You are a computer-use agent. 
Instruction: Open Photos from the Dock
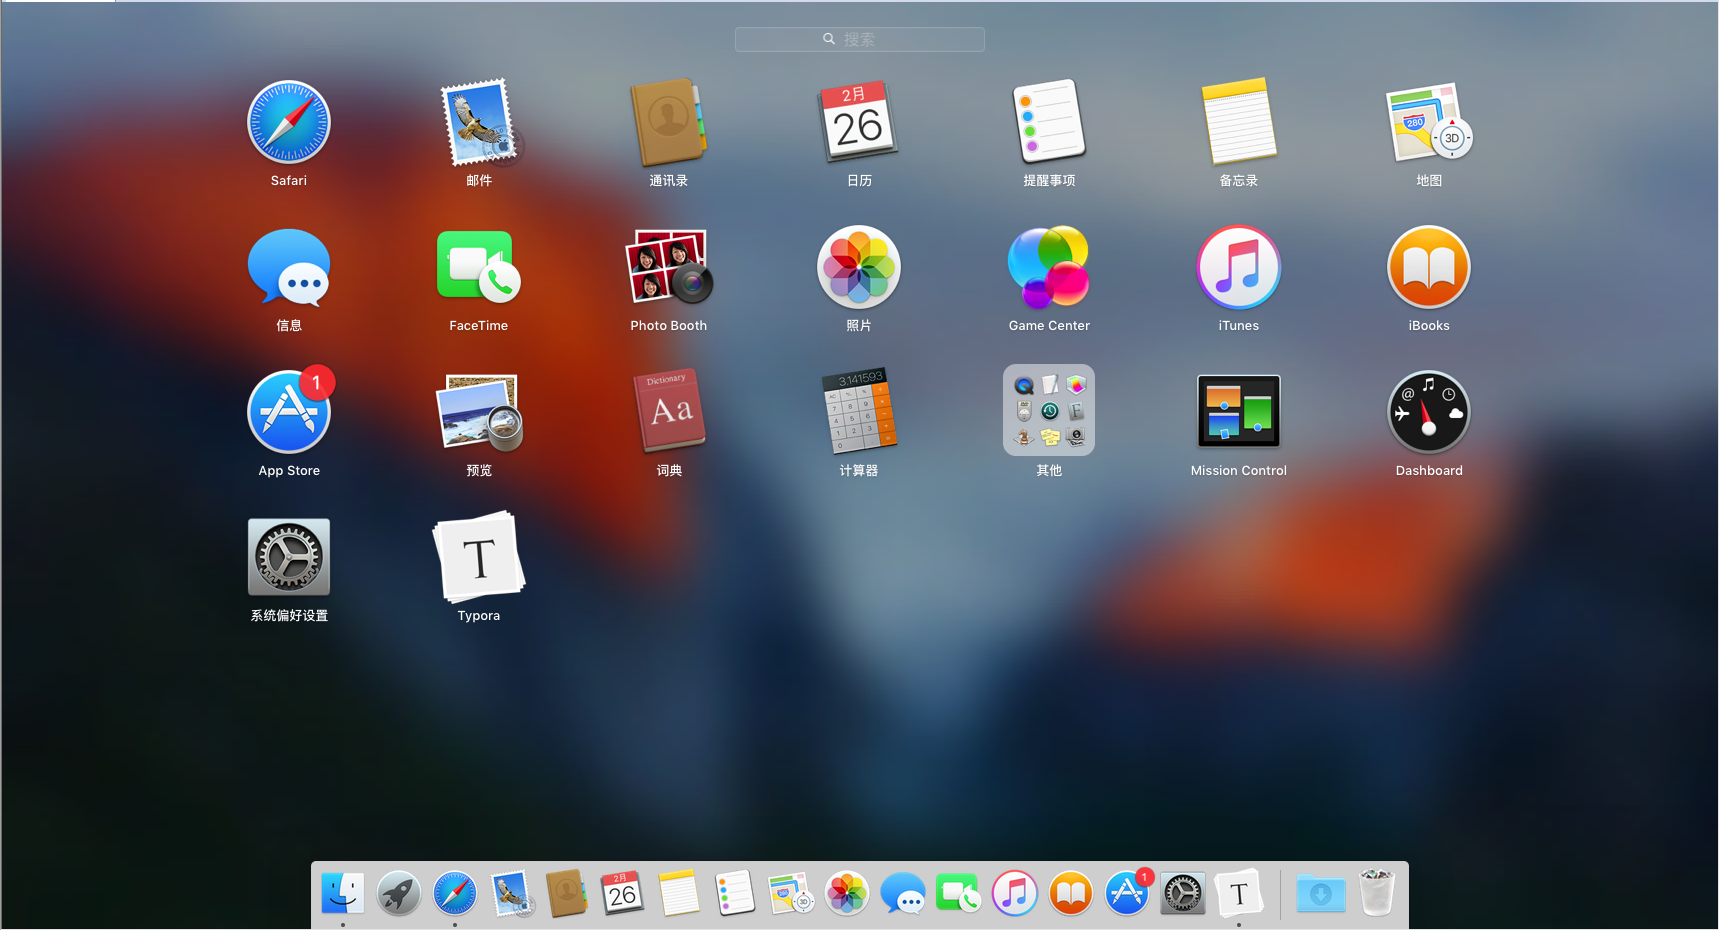847,893
